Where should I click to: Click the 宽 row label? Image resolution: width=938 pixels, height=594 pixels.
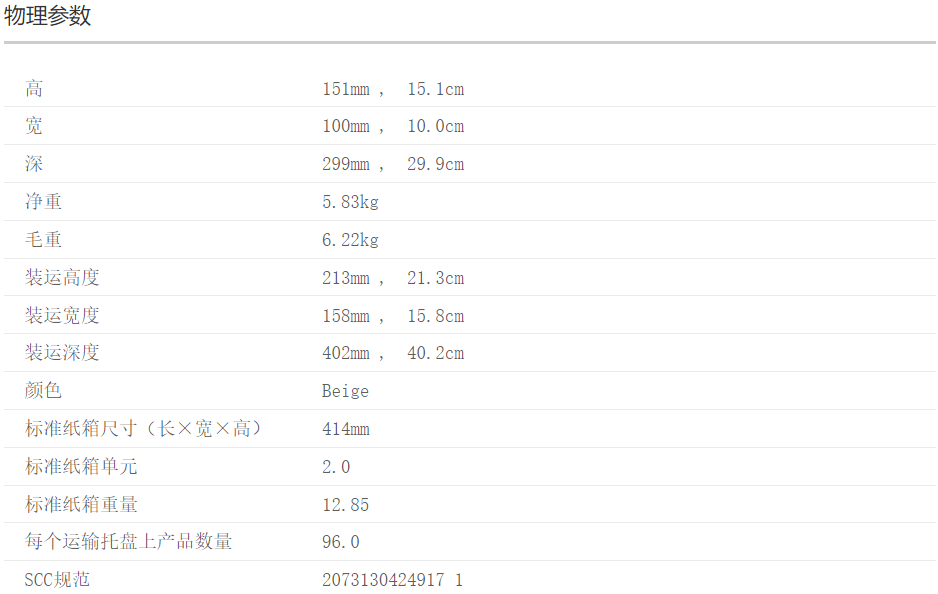(x=34, y=126)
